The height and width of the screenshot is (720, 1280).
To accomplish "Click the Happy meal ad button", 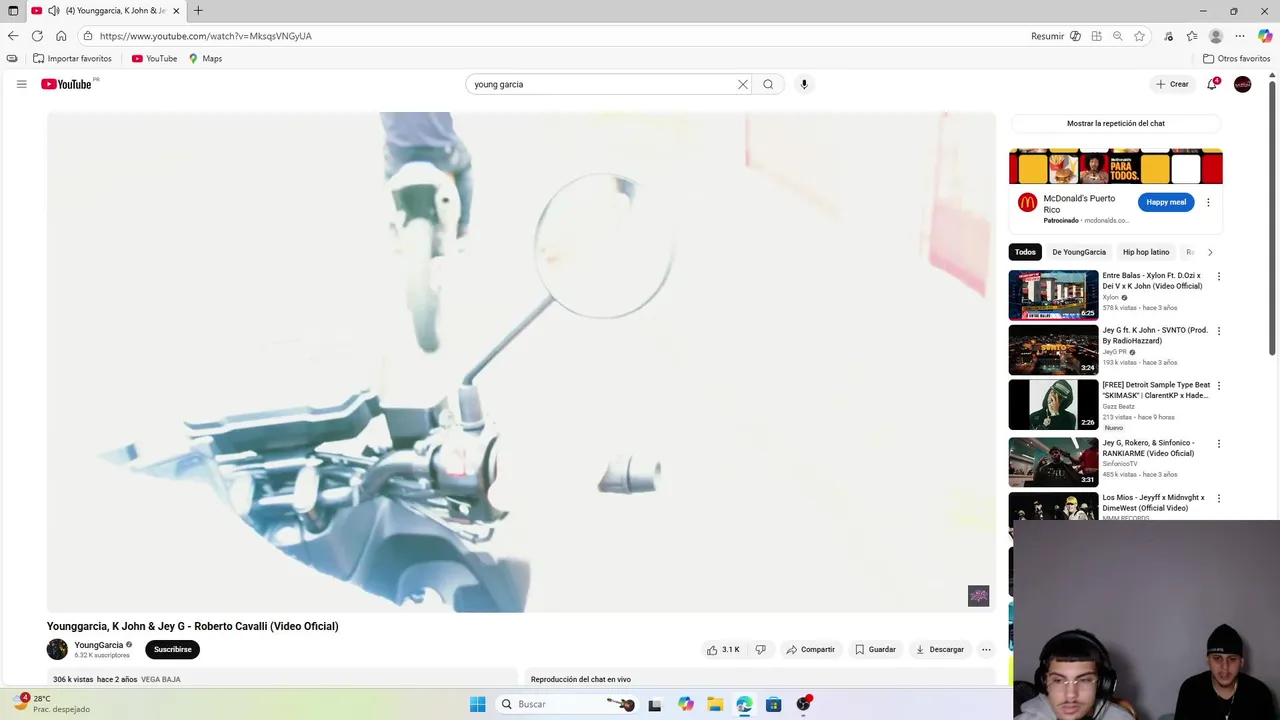I will pos(1166,202).
